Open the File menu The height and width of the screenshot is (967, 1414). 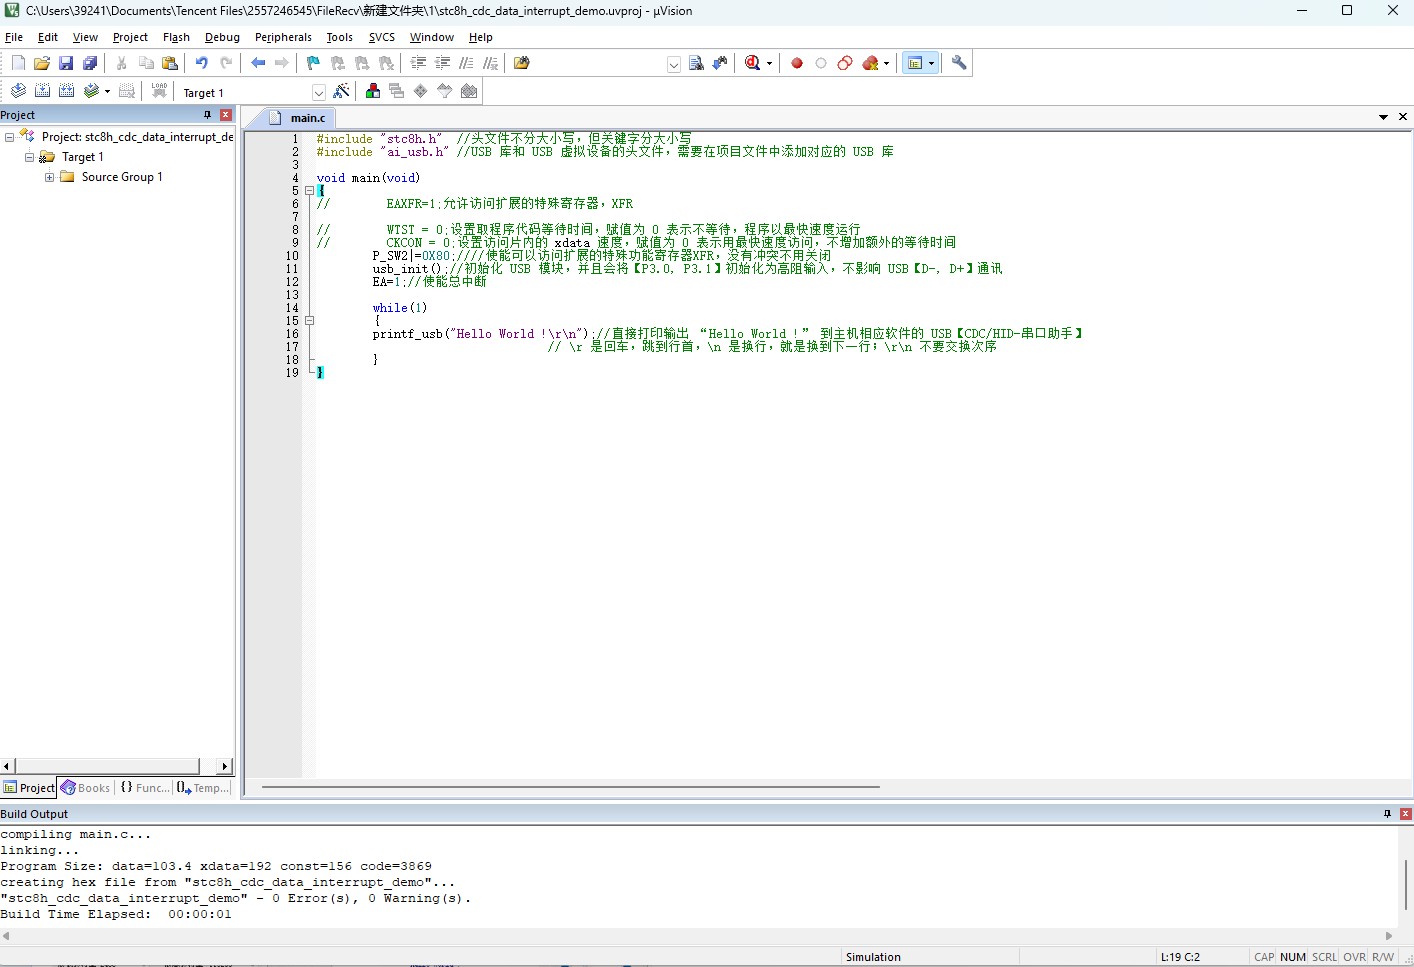tap(14, 37)
